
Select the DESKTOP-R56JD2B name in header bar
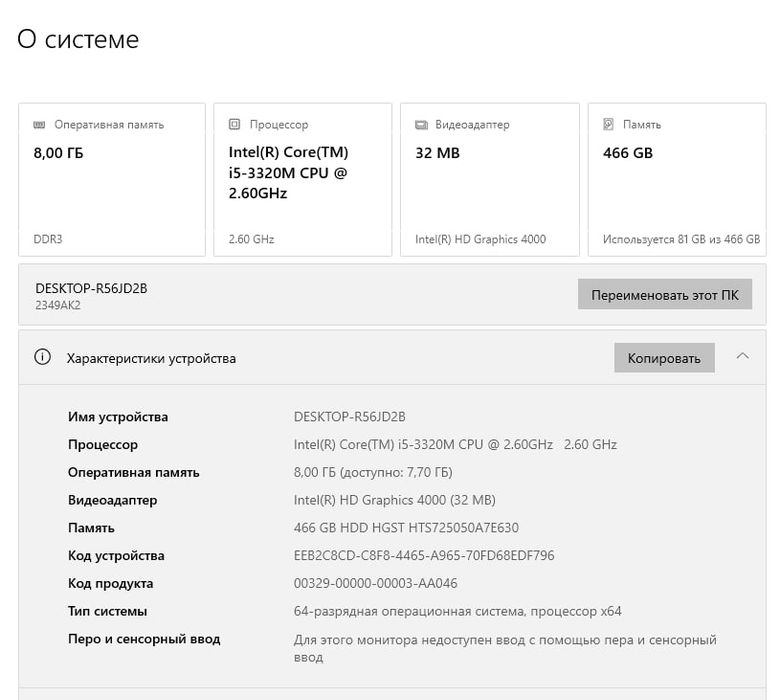(91, 289)
